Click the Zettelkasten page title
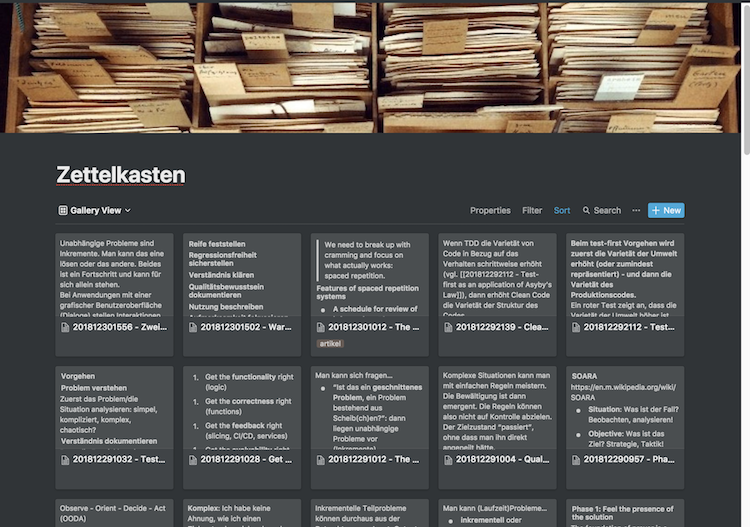The height and width of the screenshot is (527, 750). tap(121, 175)
